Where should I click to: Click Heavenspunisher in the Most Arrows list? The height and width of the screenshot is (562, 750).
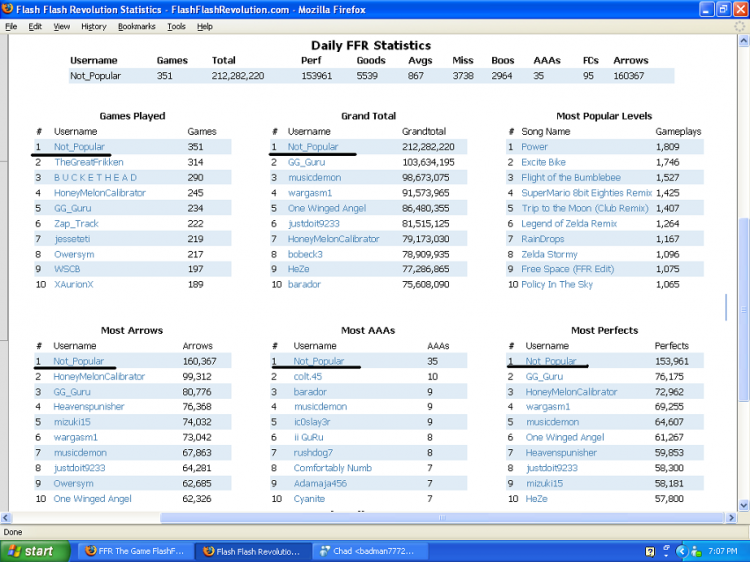click(88, 407)
